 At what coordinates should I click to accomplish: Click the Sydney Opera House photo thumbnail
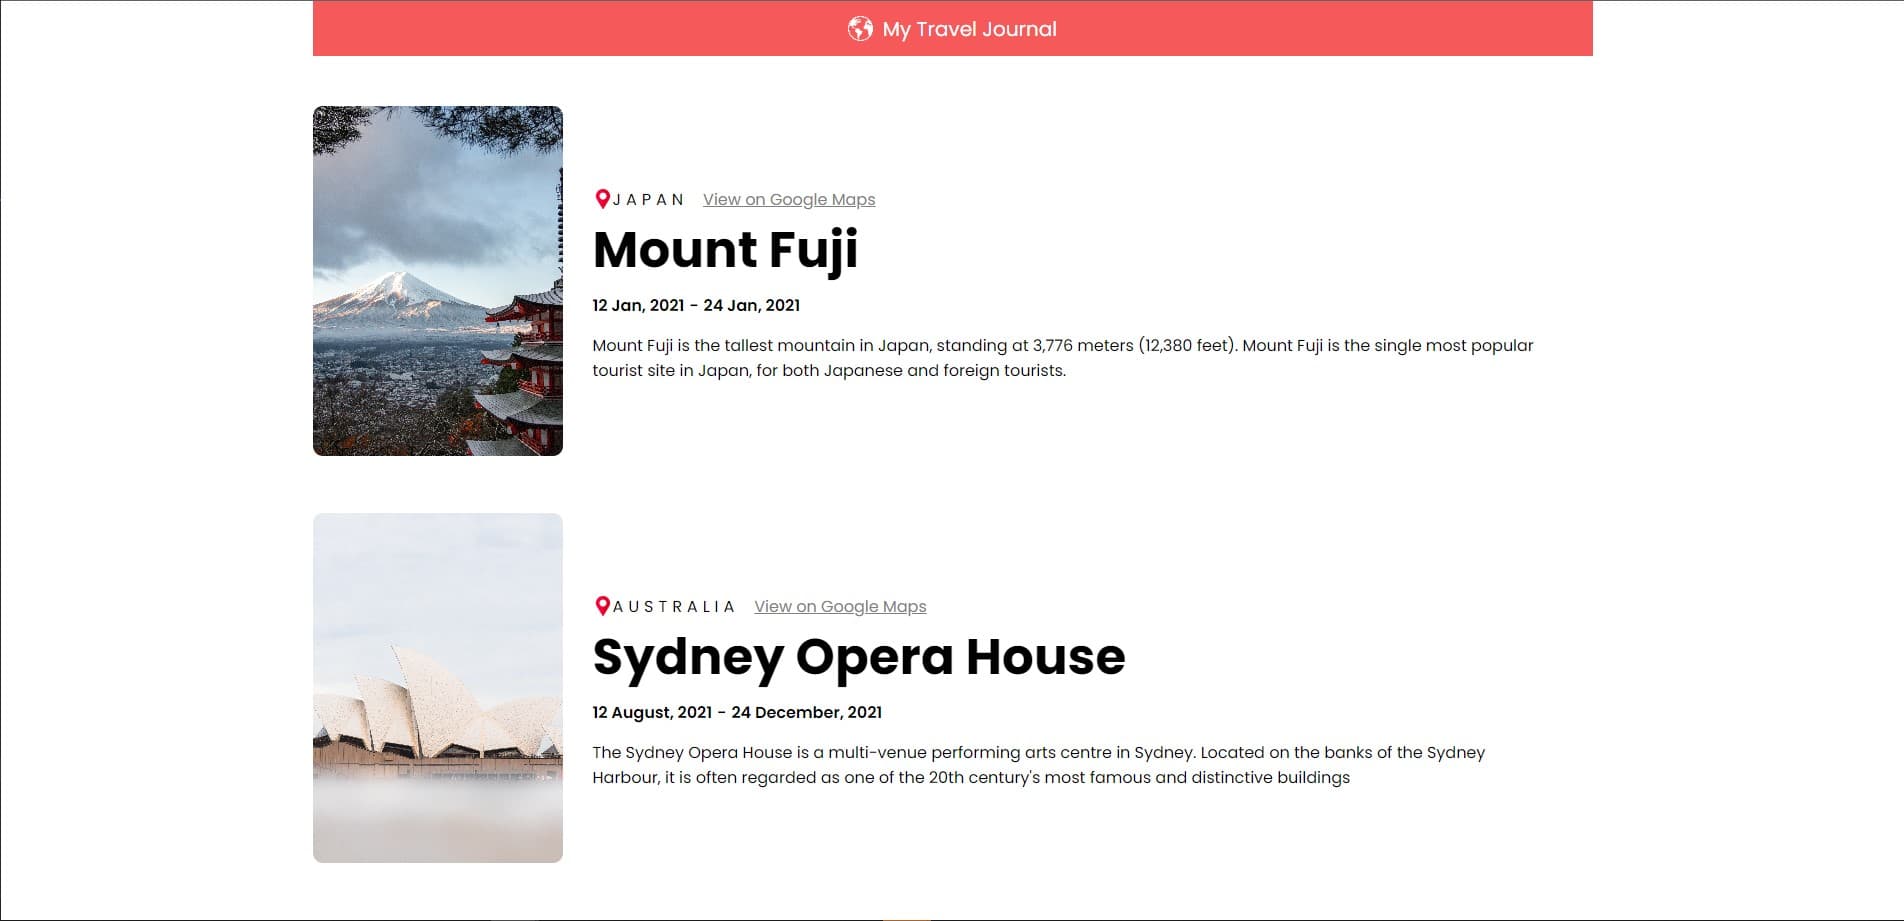pos(438,688)
